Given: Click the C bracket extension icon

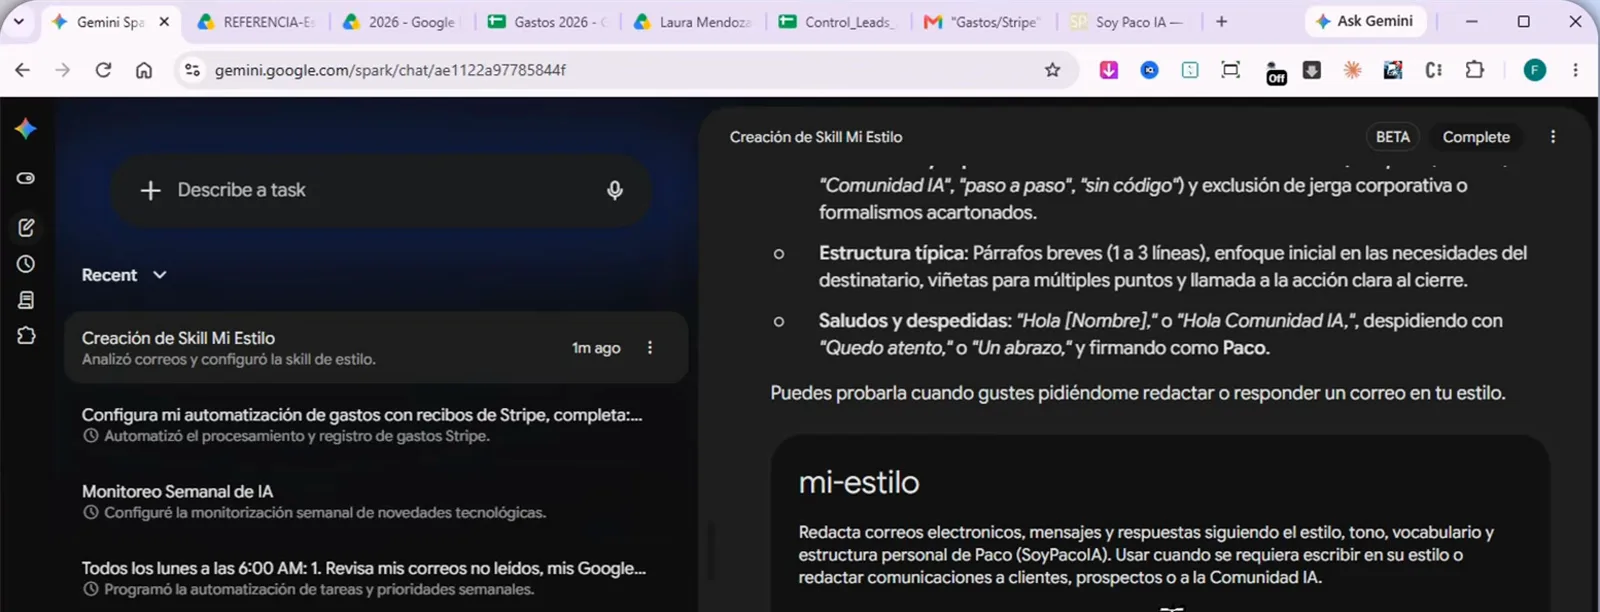Looking at the screenshot, I should point(1434,70).
